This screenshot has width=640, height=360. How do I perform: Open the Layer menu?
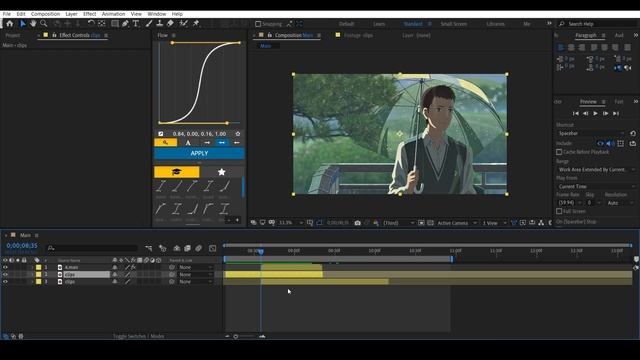click(71, 14)
